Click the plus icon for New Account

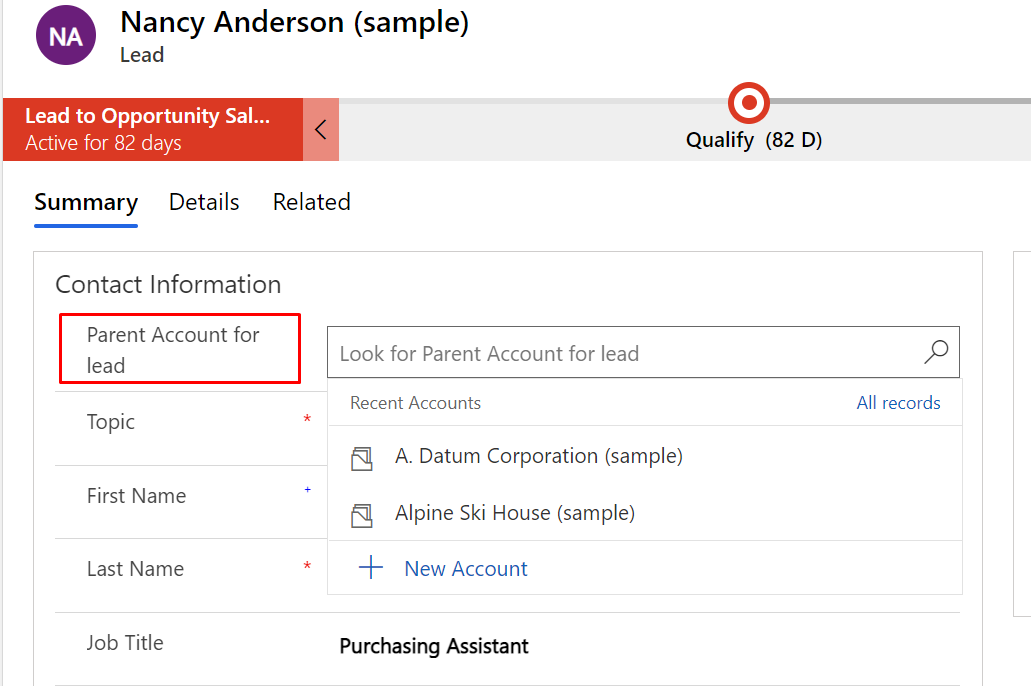click(371, 568)
